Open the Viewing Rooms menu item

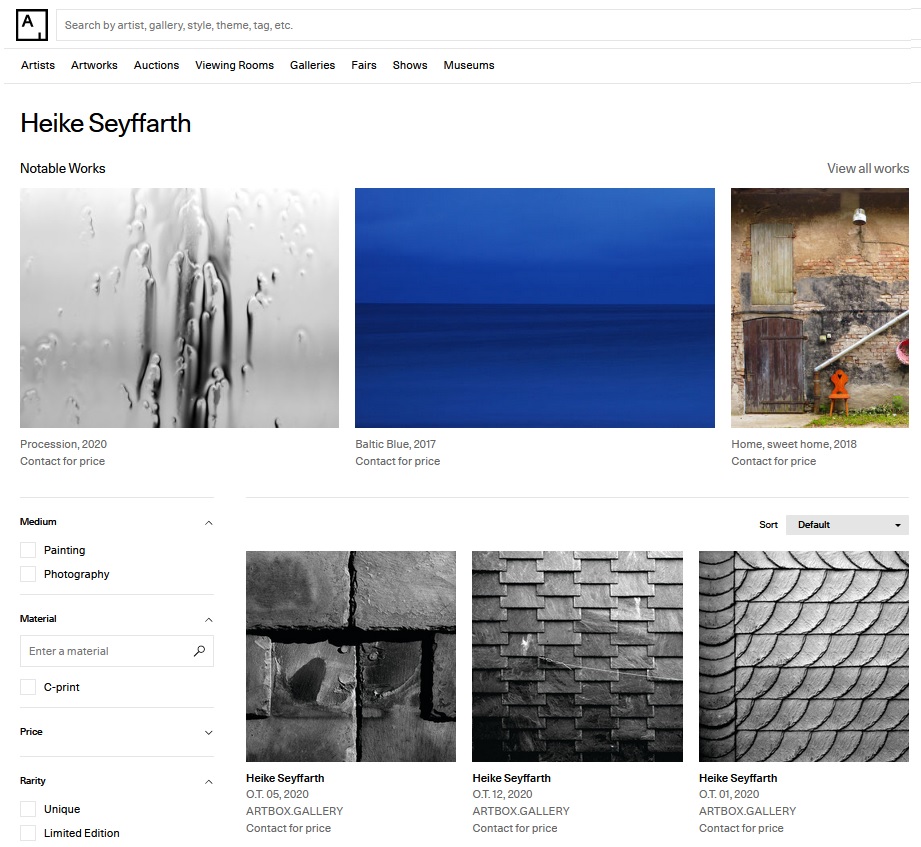(234, 65)
